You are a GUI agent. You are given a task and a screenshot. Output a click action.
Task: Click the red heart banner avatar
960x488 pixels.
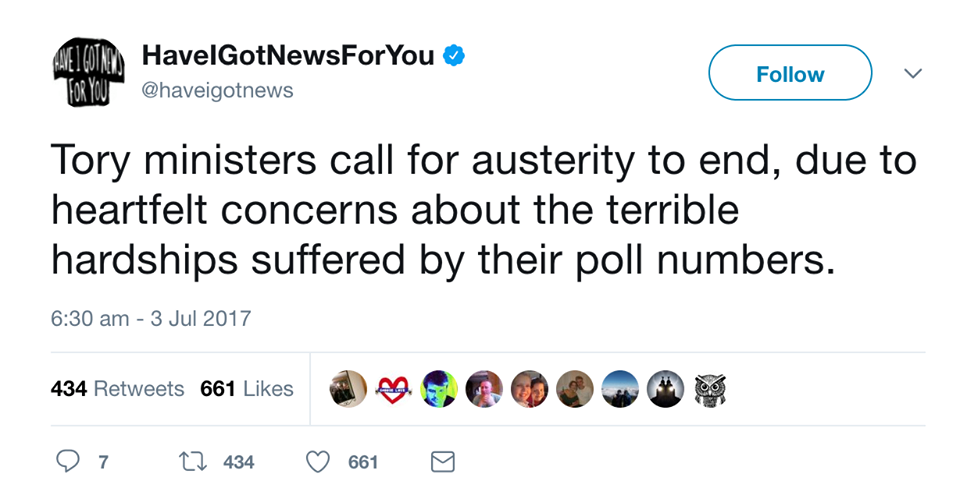(x=393, y=388)
